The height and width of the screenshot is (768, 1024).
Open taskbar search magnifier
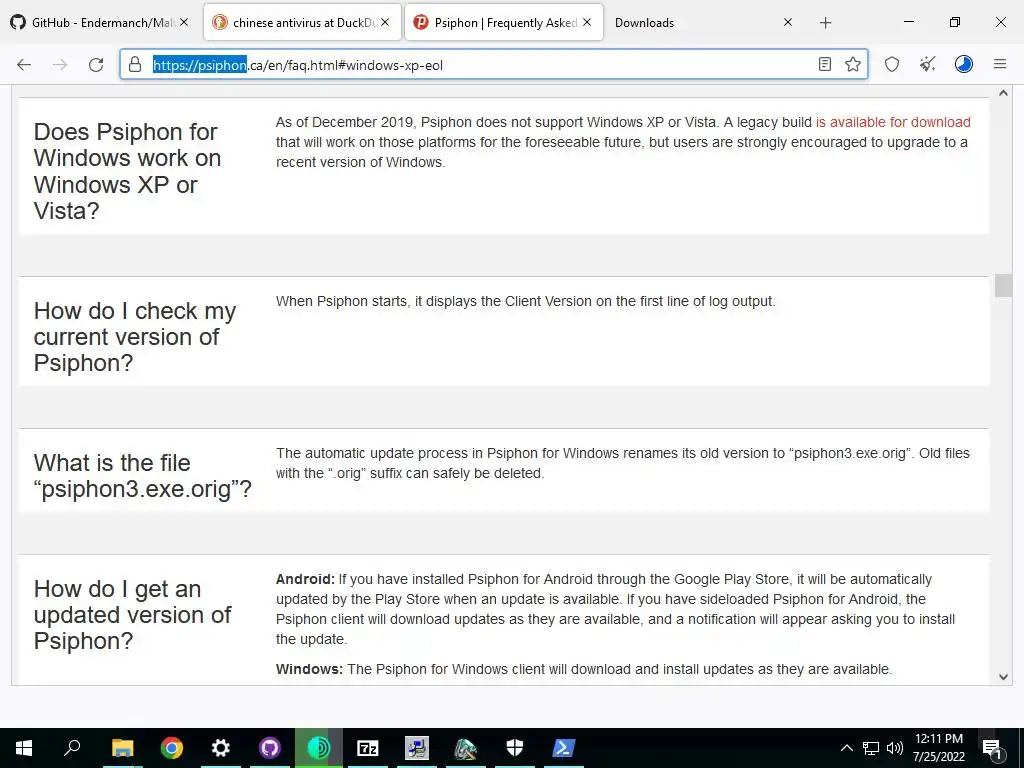pos(72,748)
